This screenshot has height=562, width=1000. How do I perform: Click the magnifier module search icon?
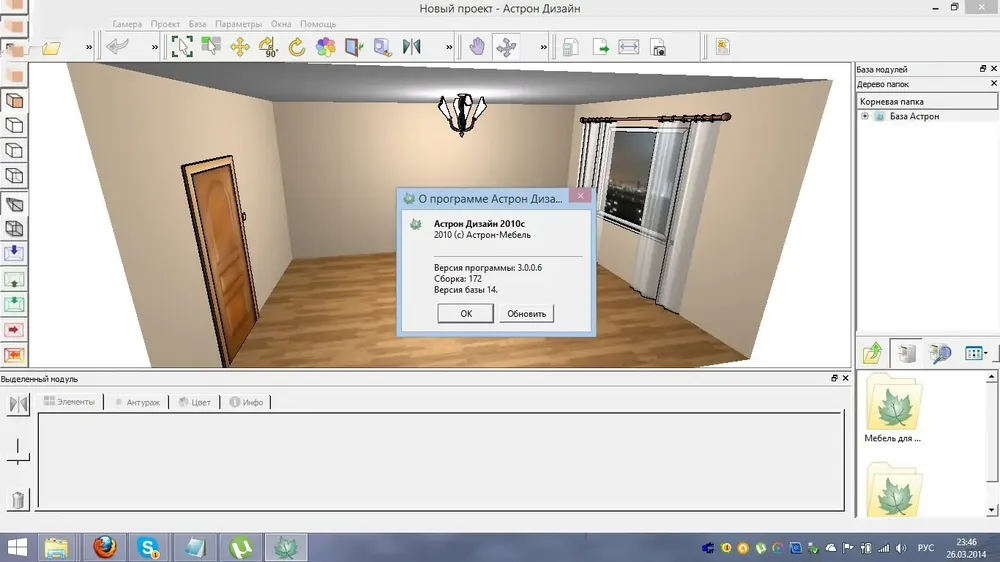(x=383, y=47)
